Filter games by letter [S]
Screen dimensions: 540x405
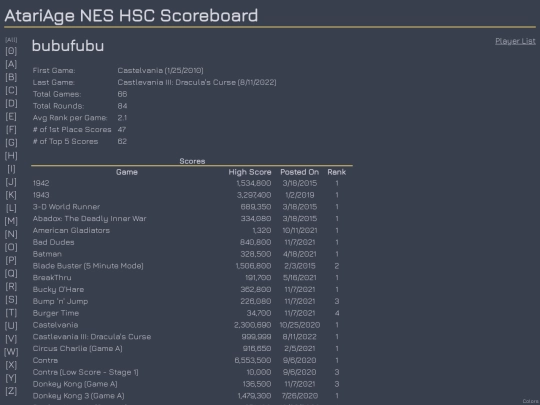(11, 300)
